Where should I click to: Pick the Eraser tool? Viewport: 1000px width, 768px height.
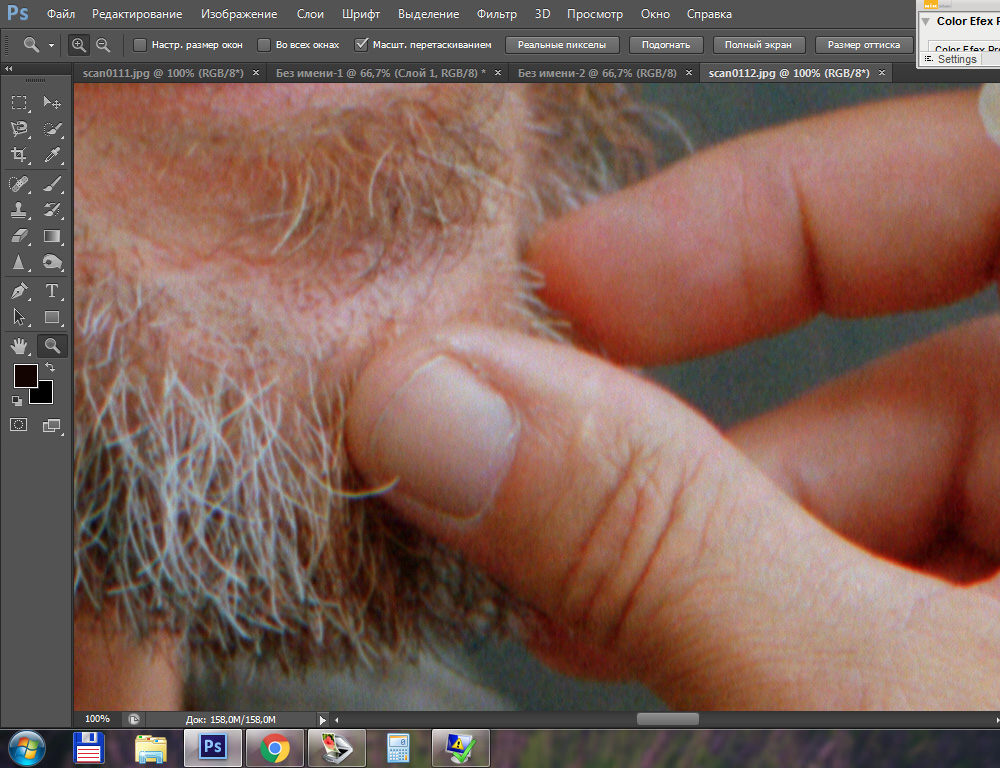click(x=19, y=237)
